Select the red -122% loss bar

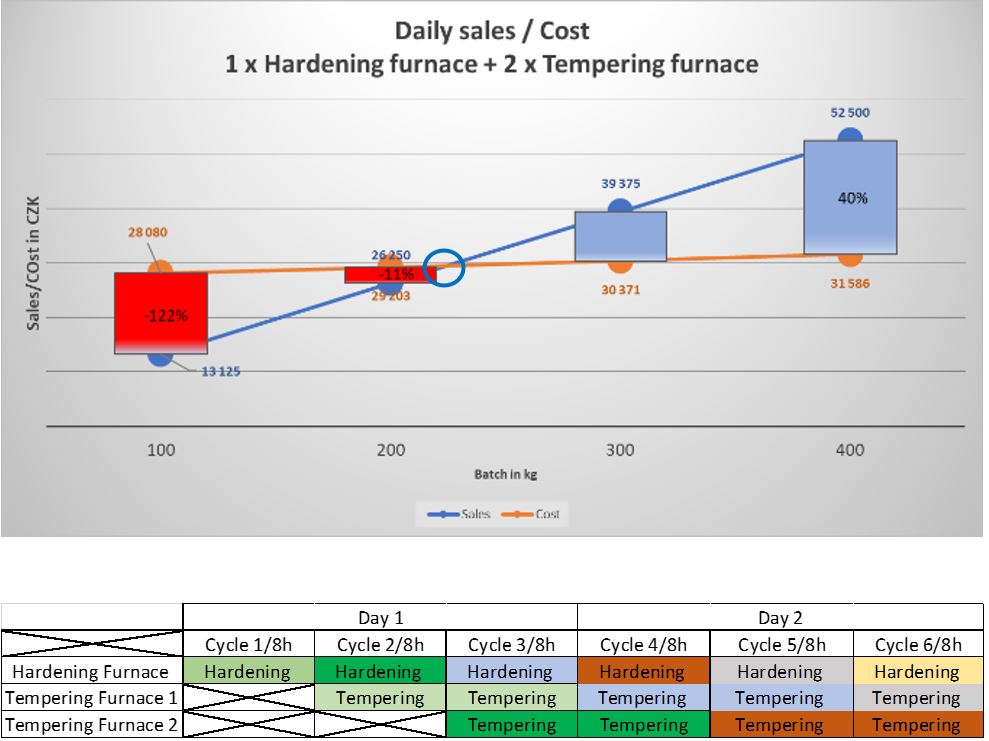(161, 313)
